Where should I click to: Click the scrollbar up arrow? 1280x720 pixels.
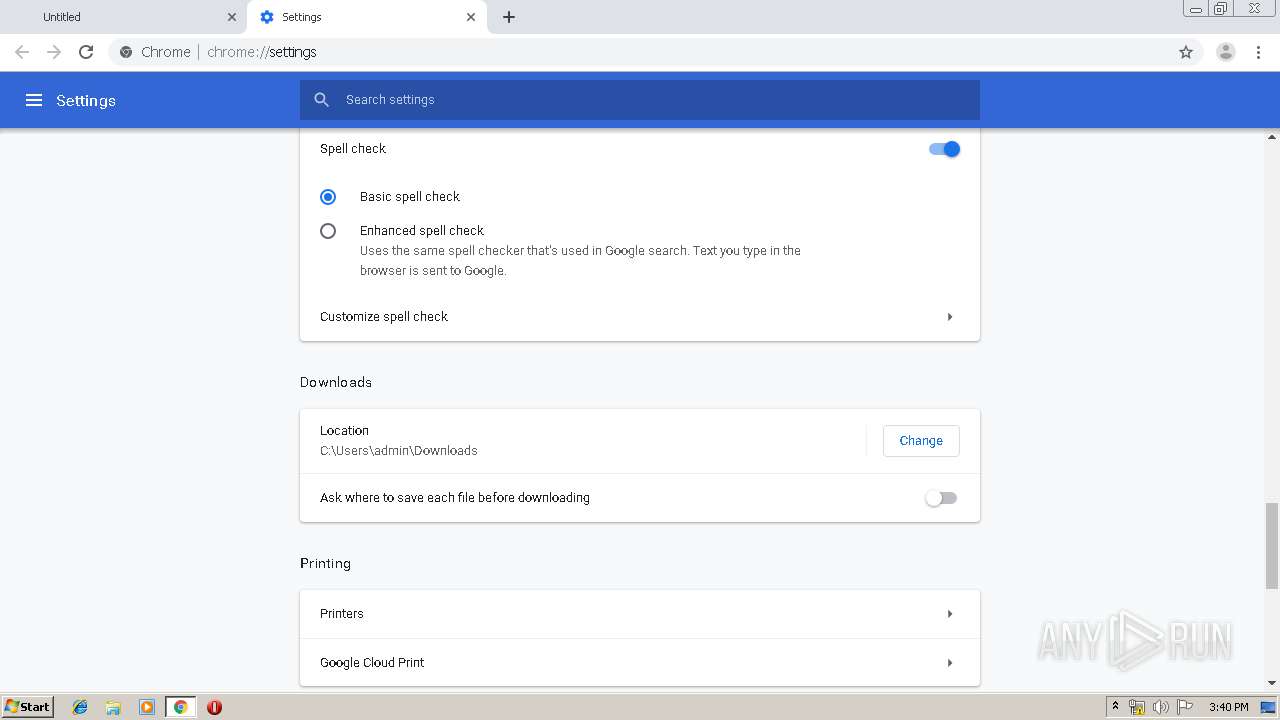point(1272,136)
